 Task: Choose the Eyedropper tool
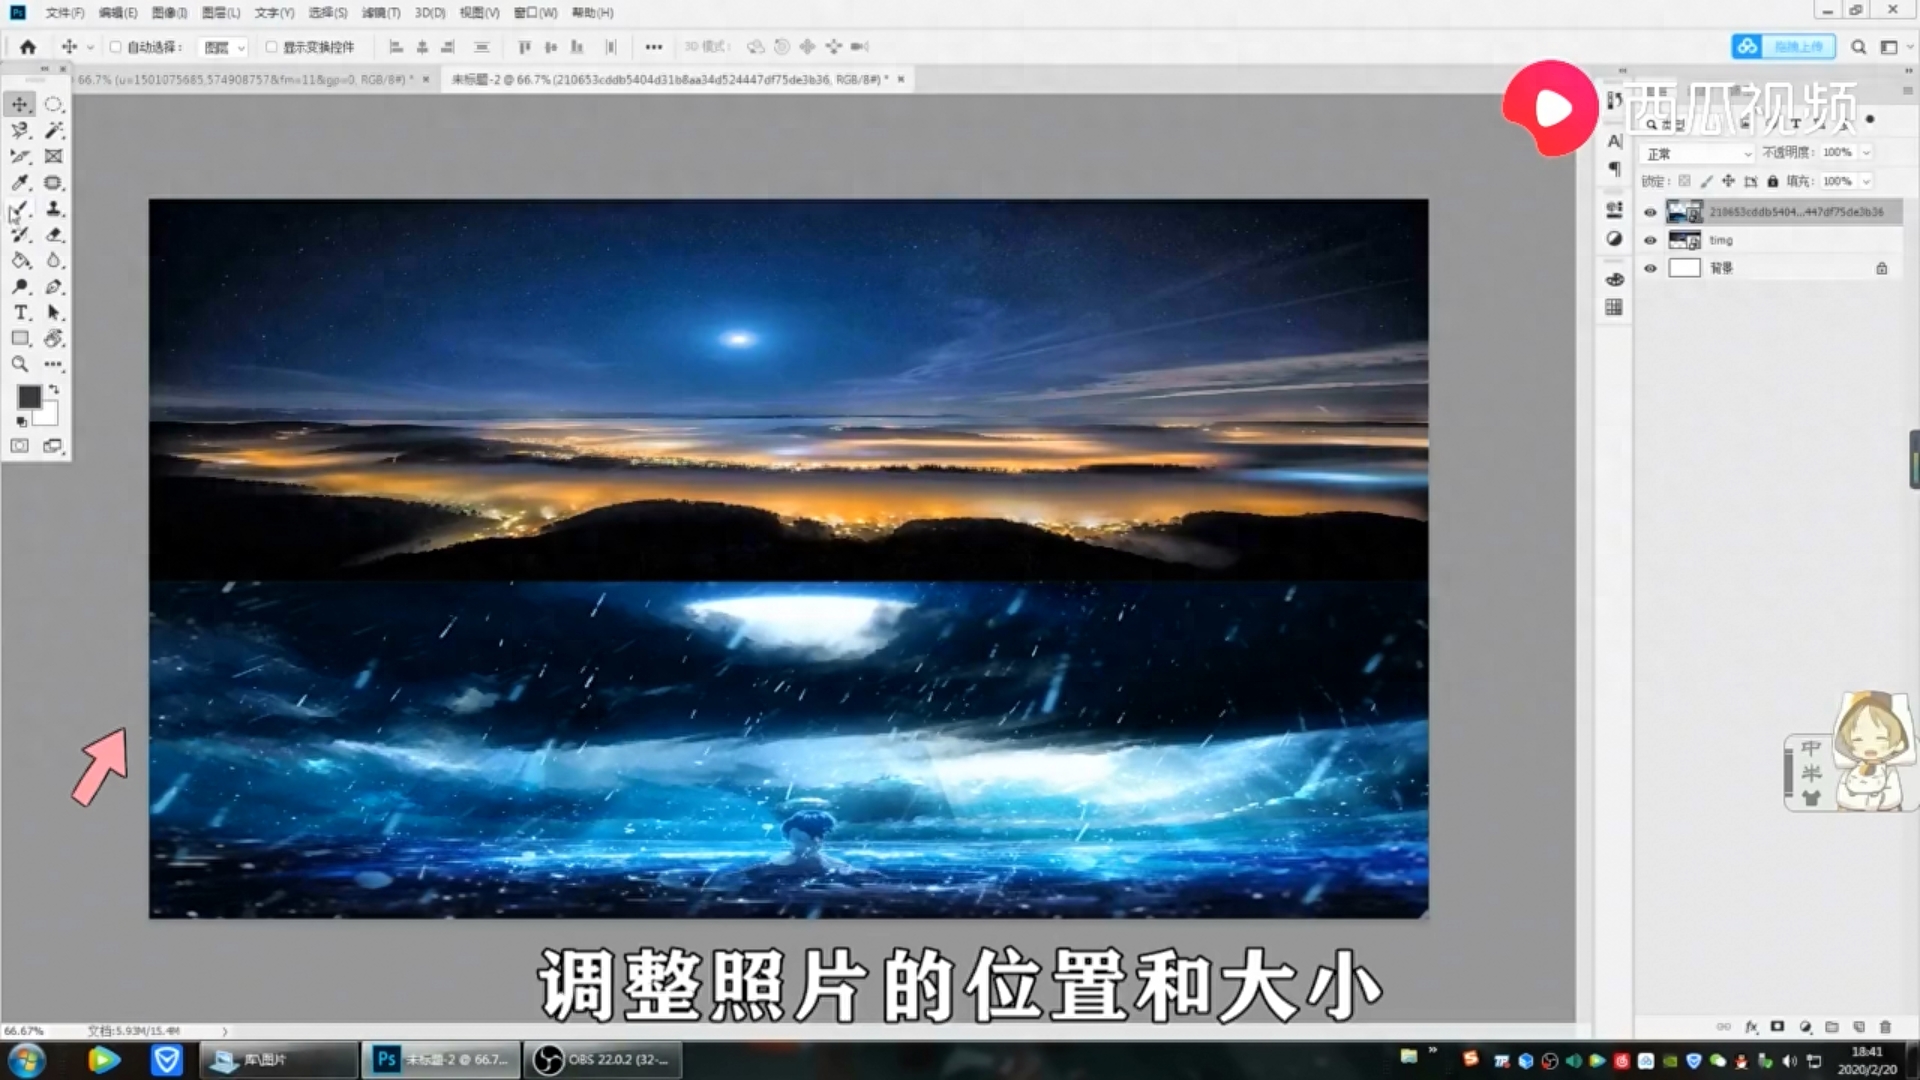(19, 182)
